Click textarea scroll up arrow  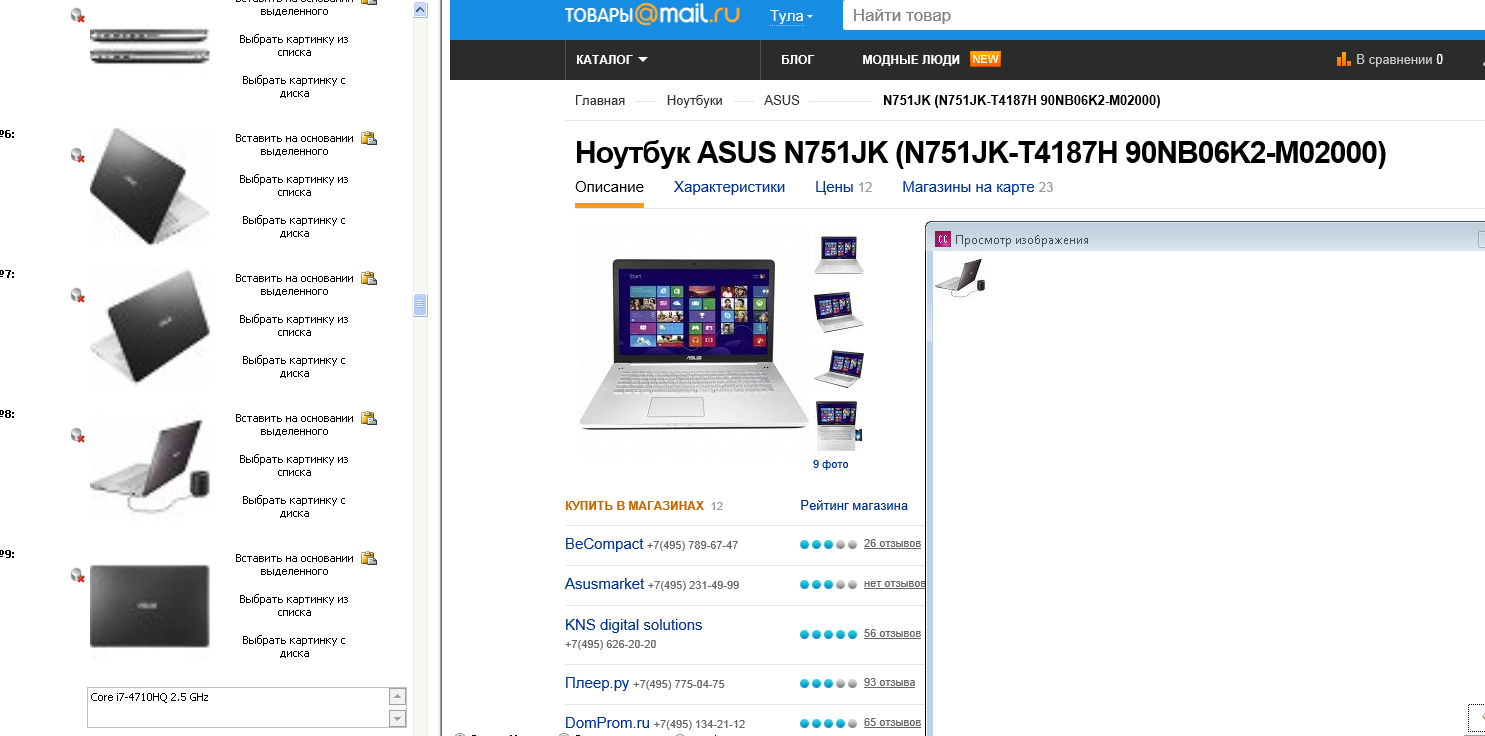[x=398, y=696]
